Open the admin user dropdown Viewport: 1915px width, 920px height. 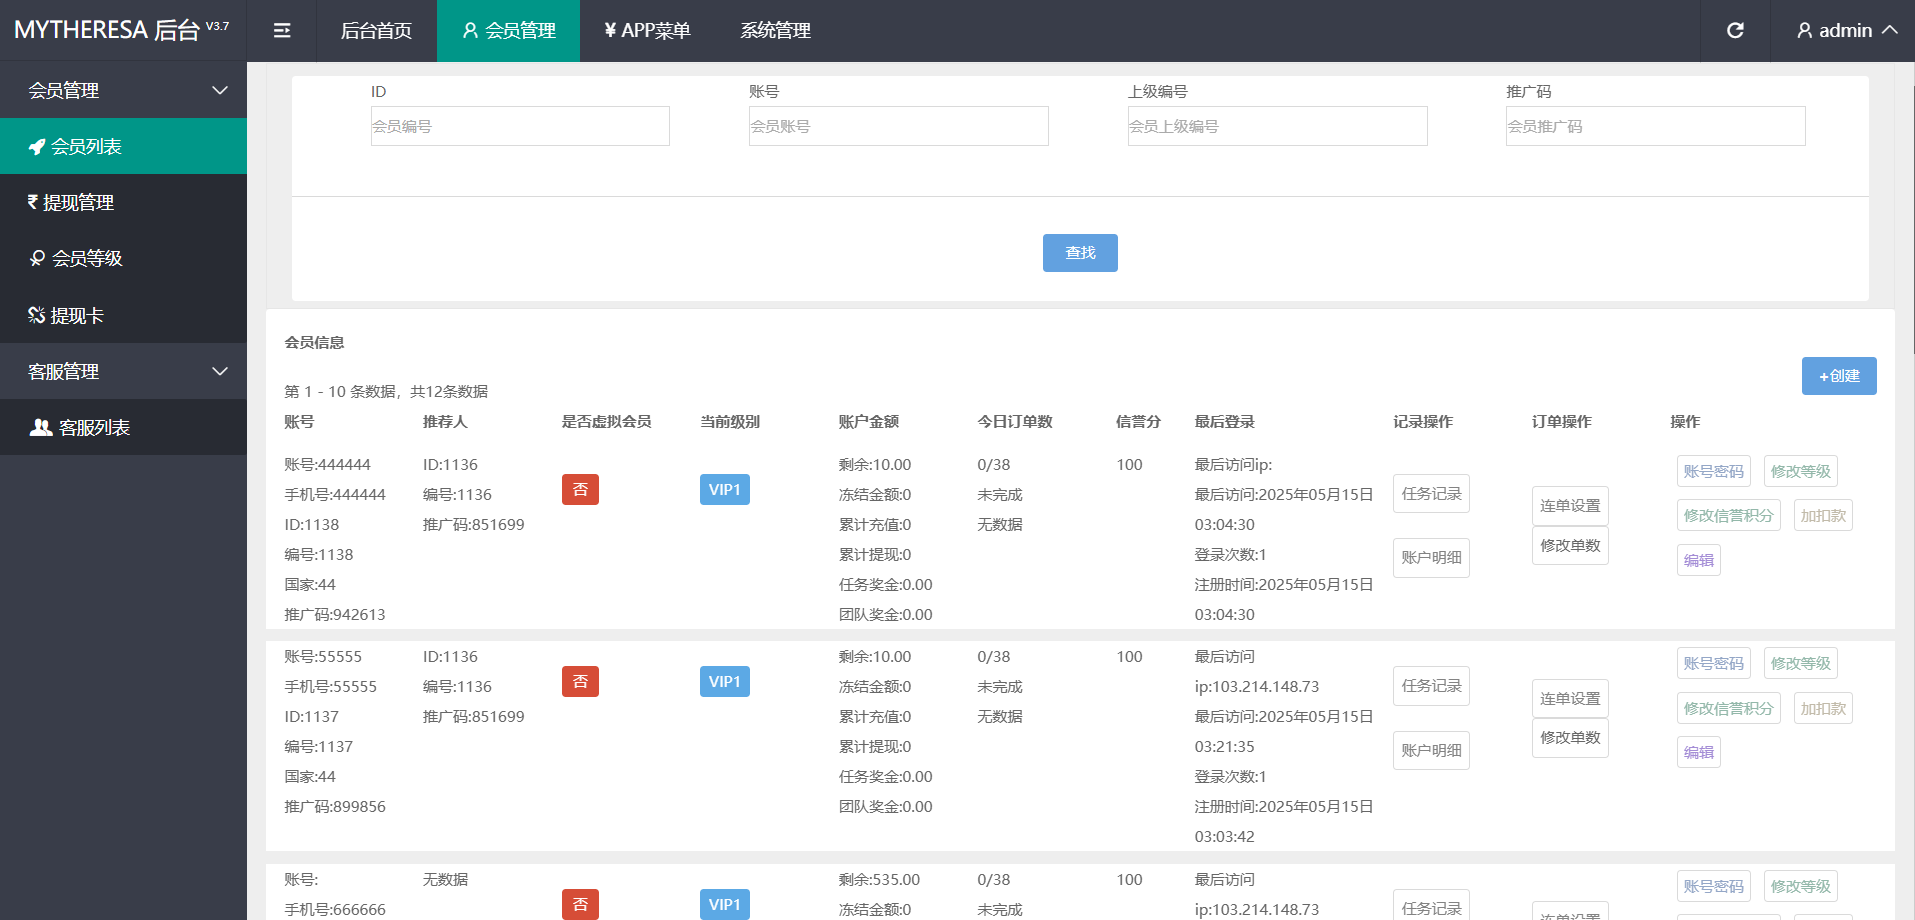coord(1846,31)
